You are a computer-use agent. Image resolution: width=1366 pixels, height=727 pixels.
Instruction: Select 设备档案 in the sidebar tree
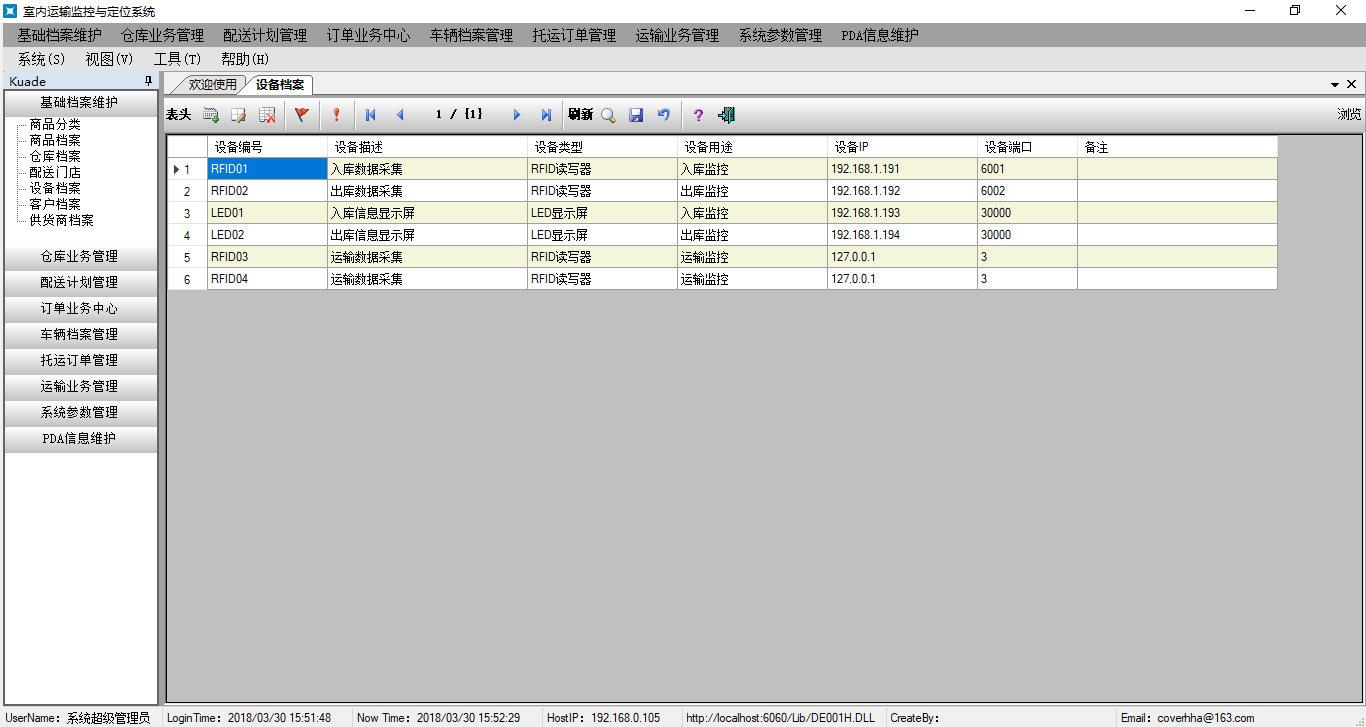[55, 188]
